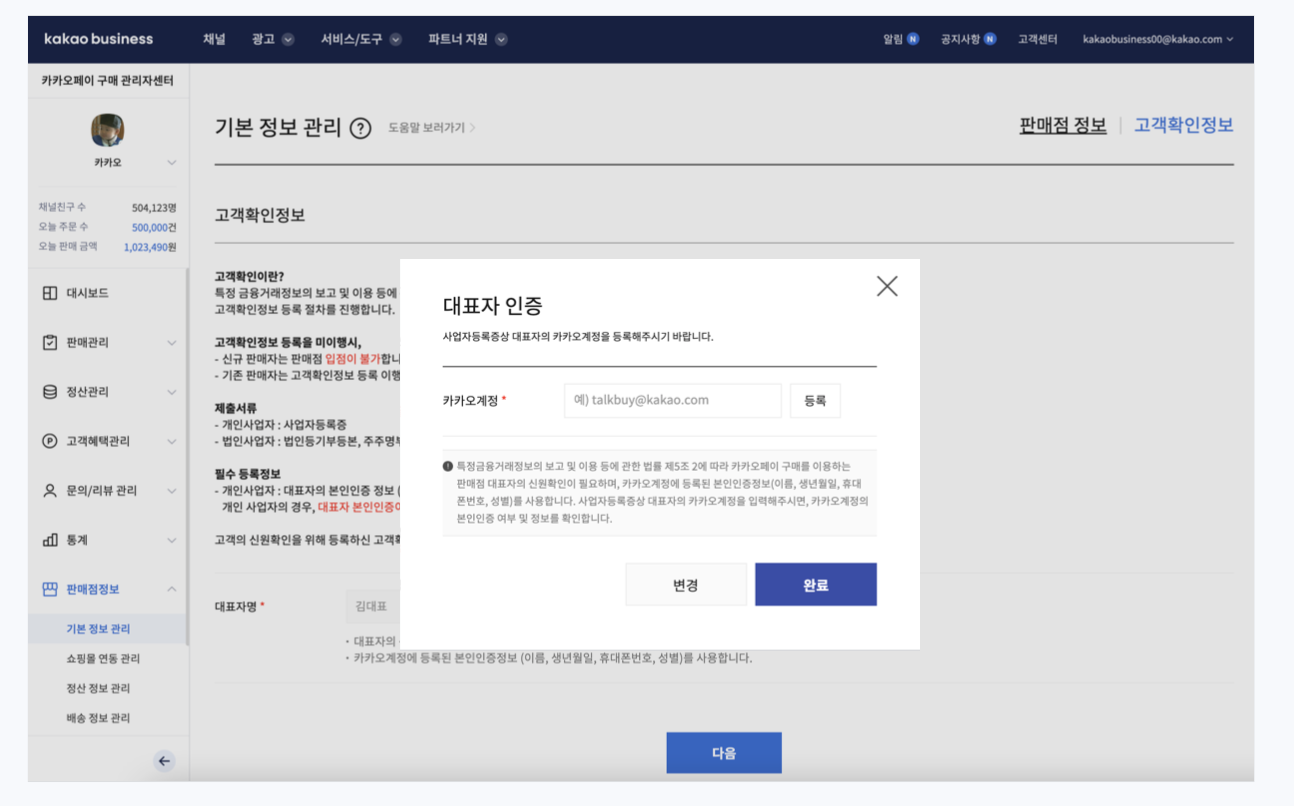Collapse the 판매점정보 sidebar chevron
Viewport: 1294px width, 806px height.
(x=171, y=589)
